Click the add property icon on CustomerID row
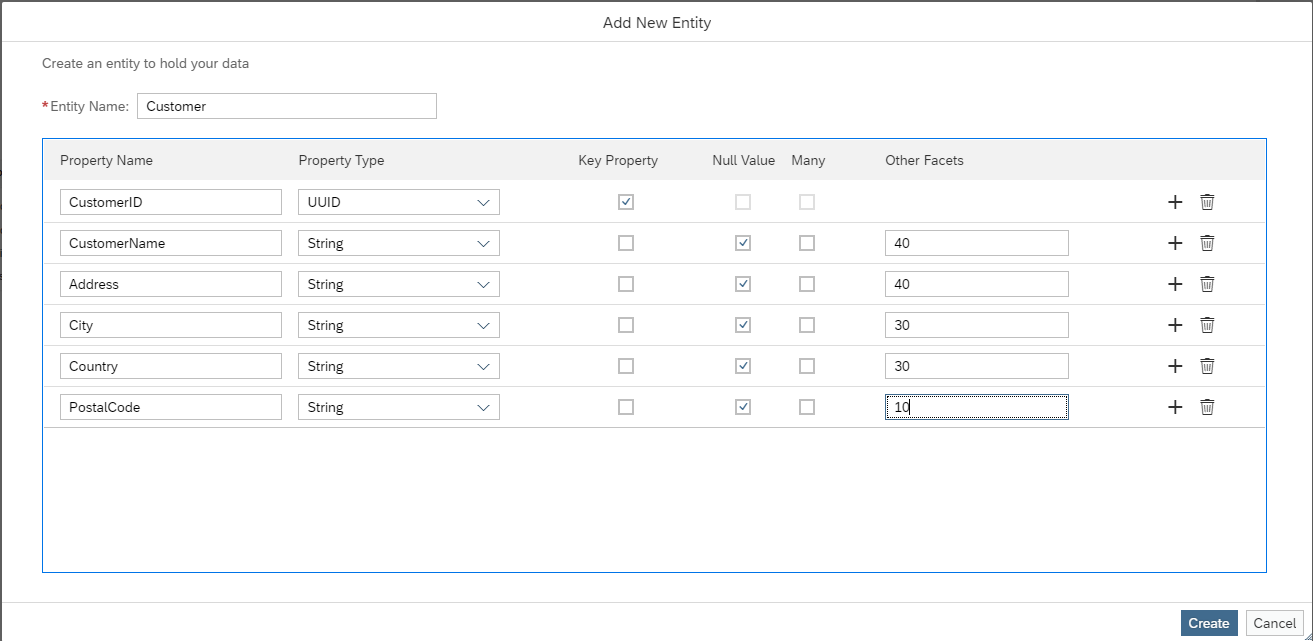The width and height of the screenshot is (1313, 641). (x=1175, y=201)
